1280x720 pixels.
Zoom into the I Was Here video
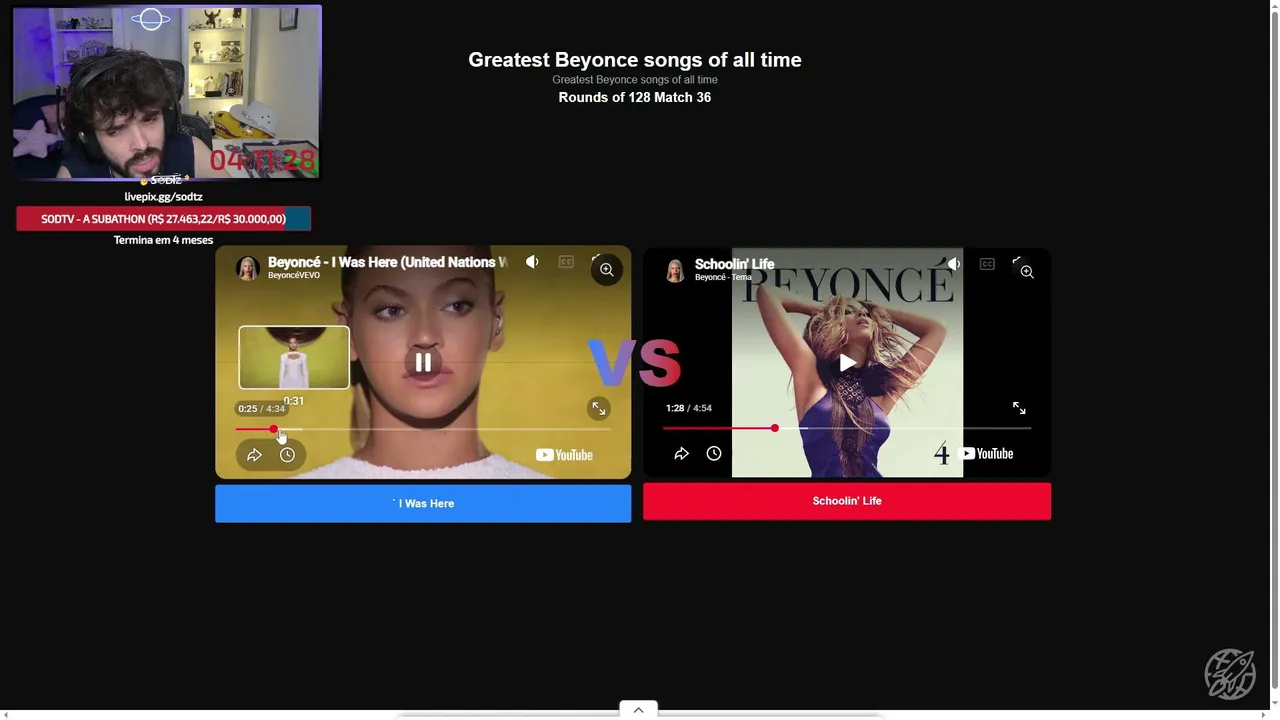[606, 270]
